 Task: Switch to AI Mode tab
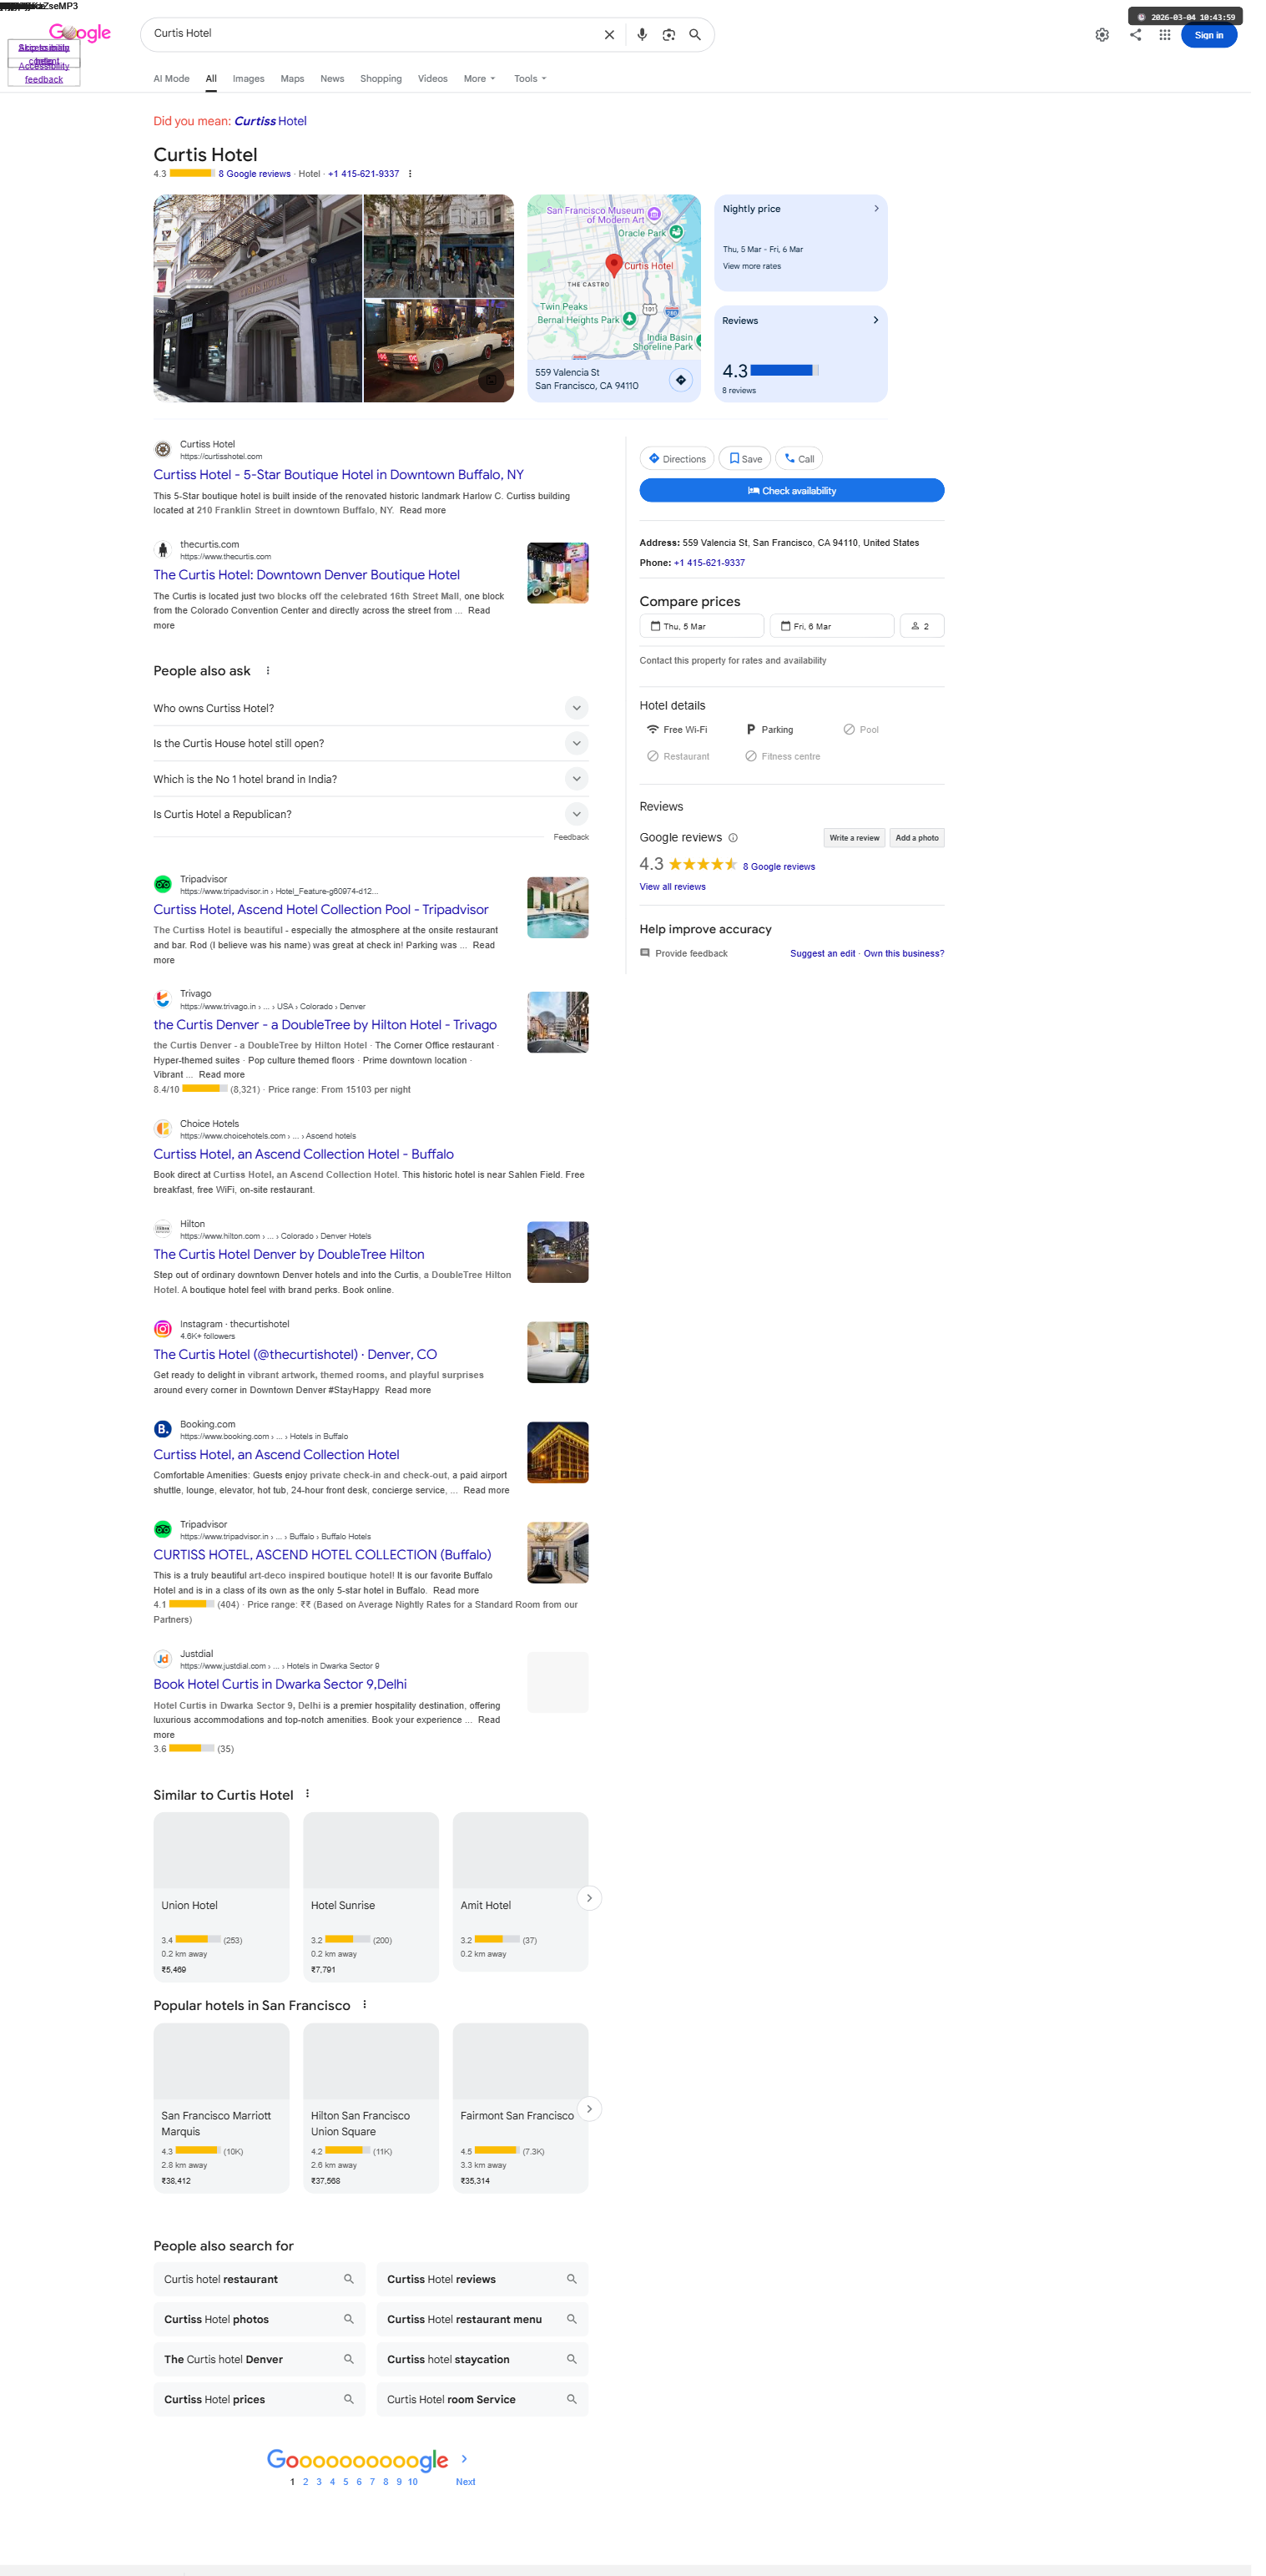[171, 79]
